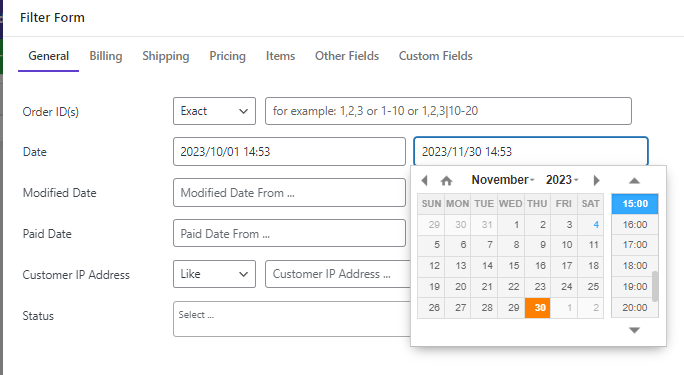Go to previous month in date picker
The width and height of the screenshot is (684, 375).
click(x=424, y=180)
